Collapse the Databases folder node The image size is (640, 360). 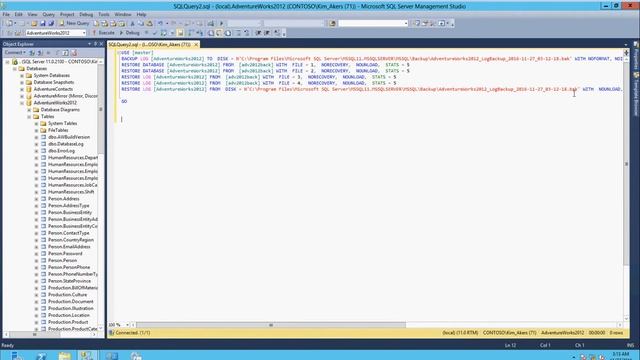15,69
